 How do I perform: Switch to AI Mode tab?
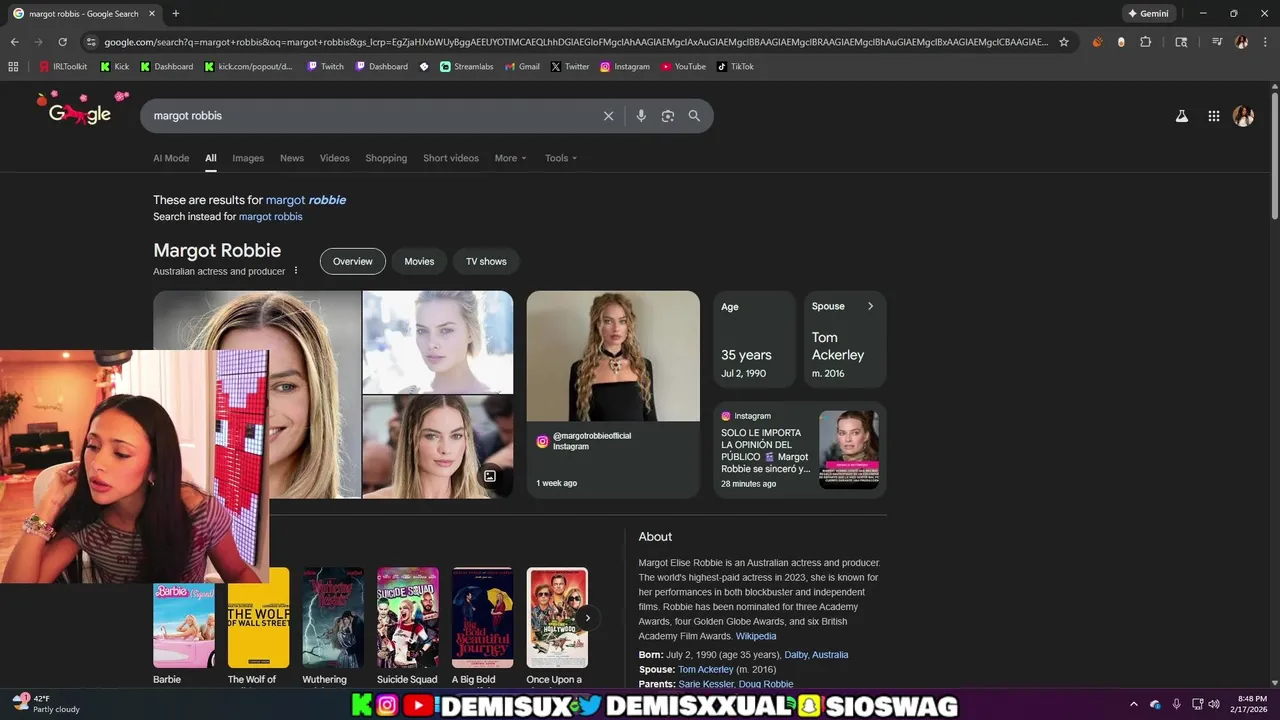coord(171,158)
